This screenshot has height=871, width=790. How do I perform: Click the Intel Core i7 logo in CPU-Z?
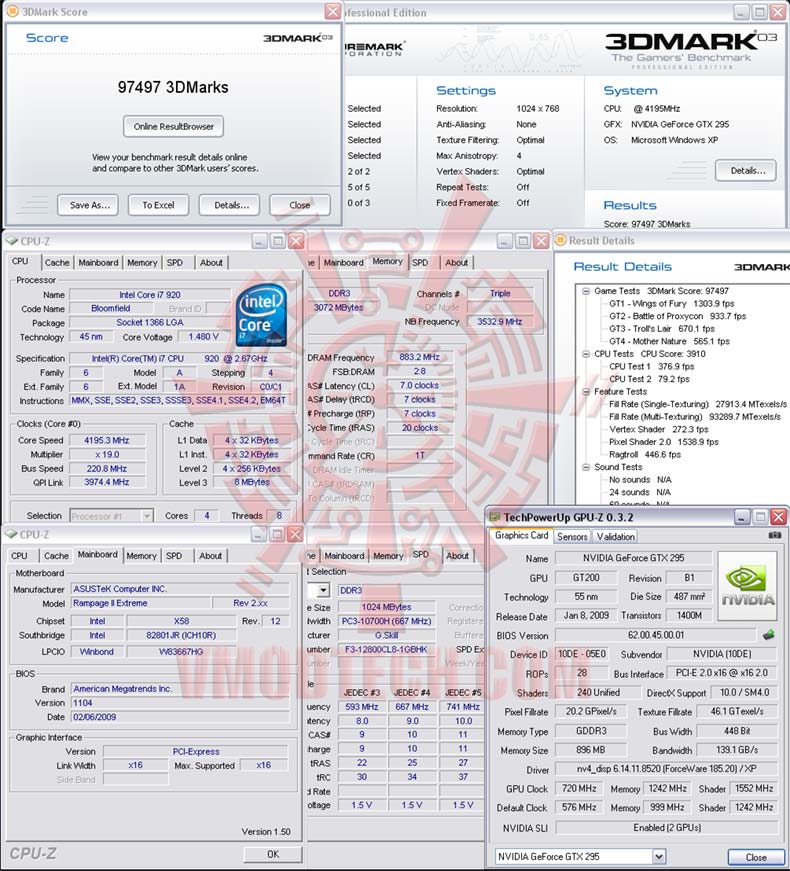[x=261, y=314]
